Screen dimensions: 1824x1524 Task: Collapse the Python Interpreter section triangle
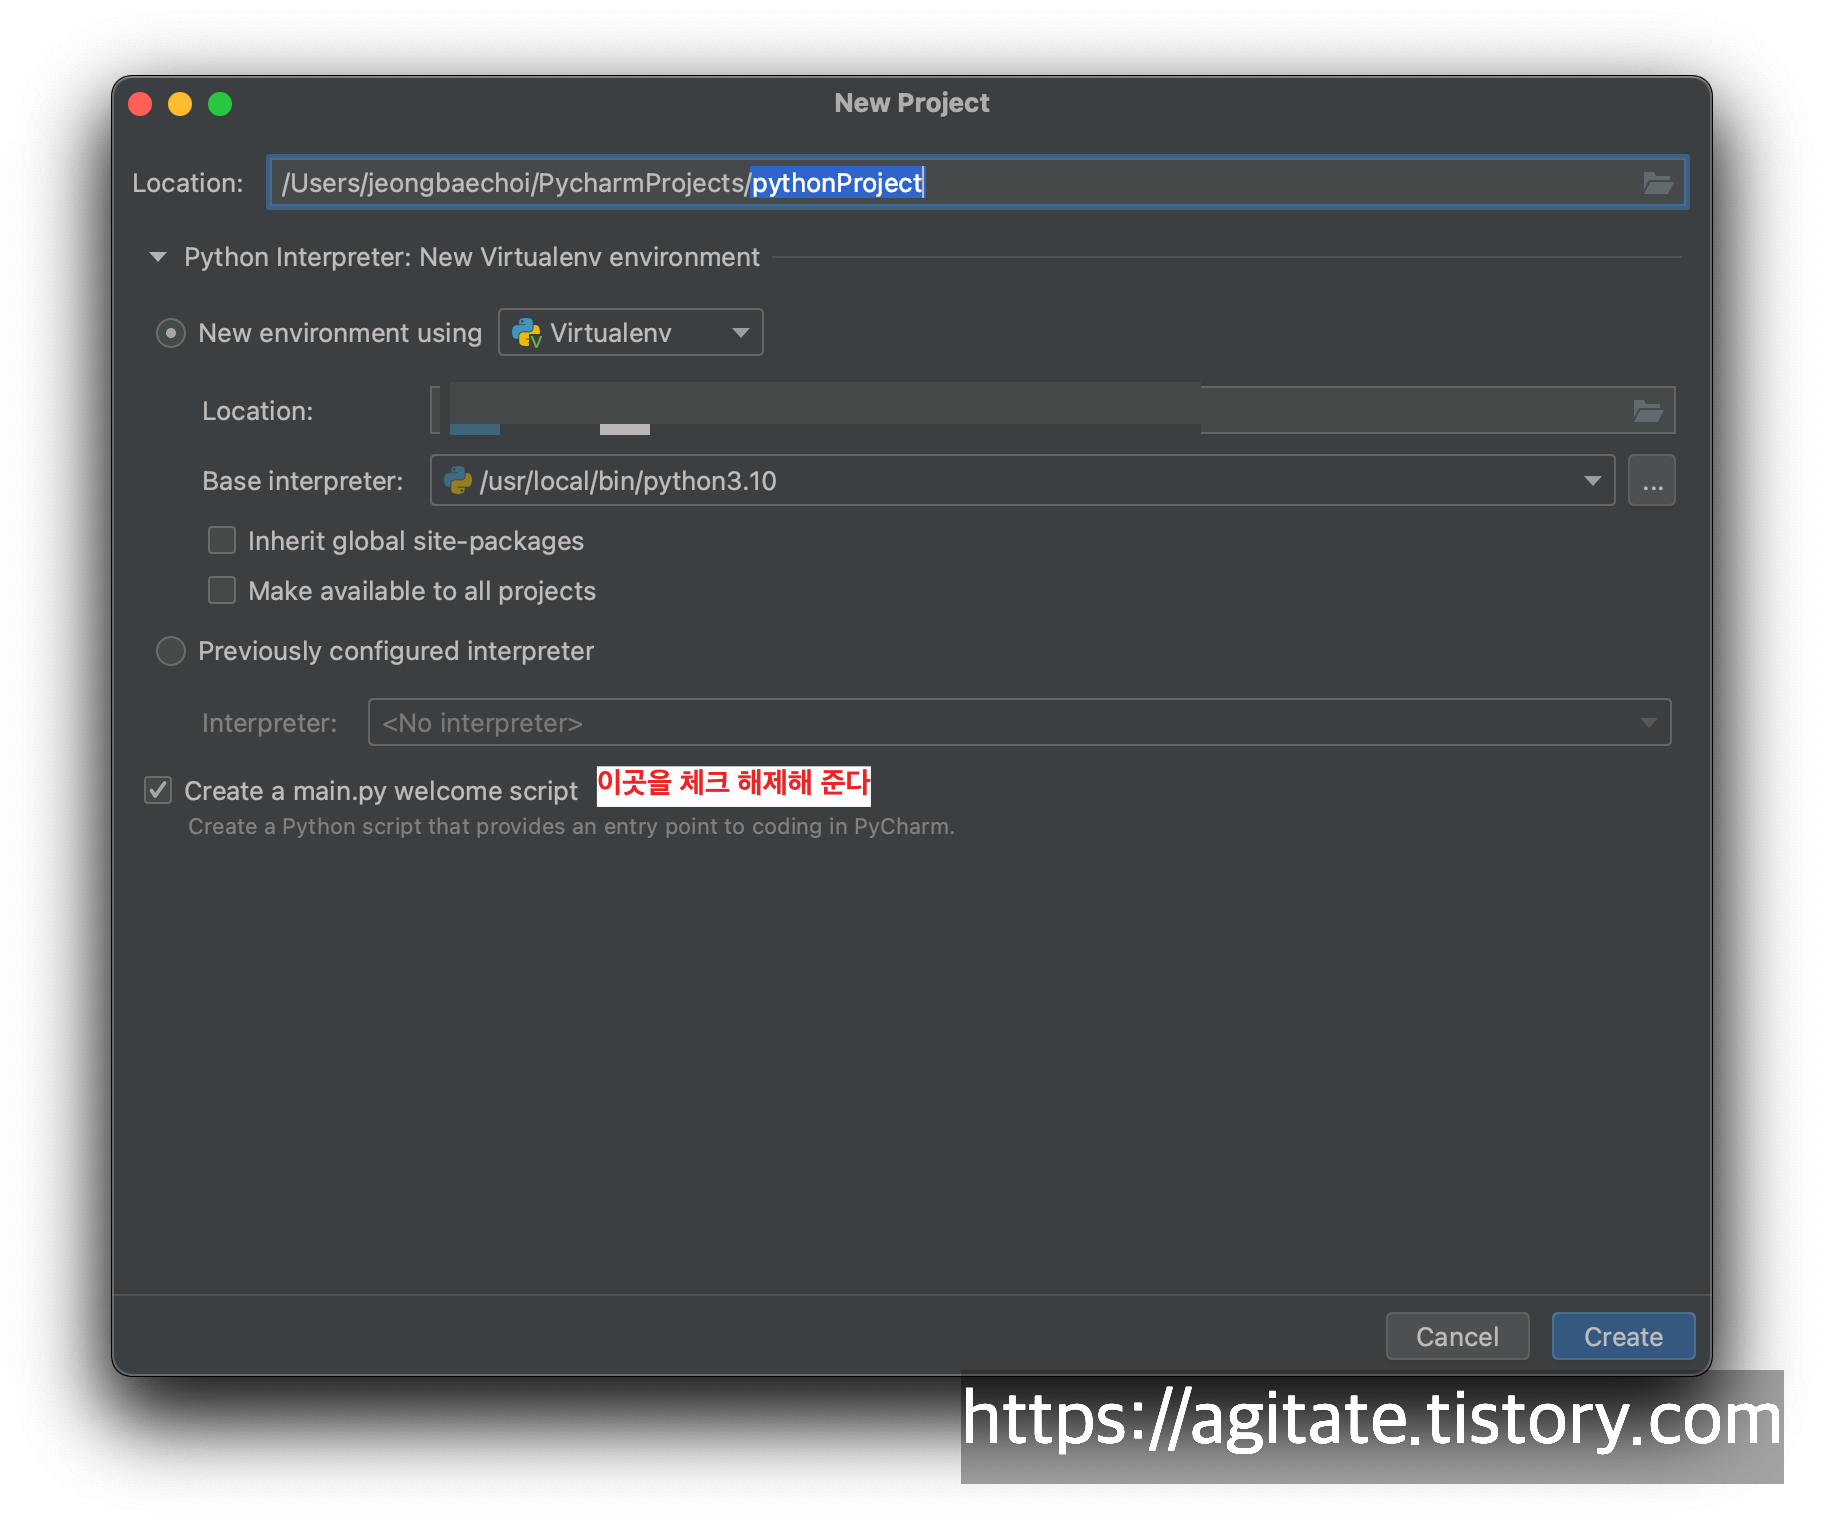(x=157, y=257)
